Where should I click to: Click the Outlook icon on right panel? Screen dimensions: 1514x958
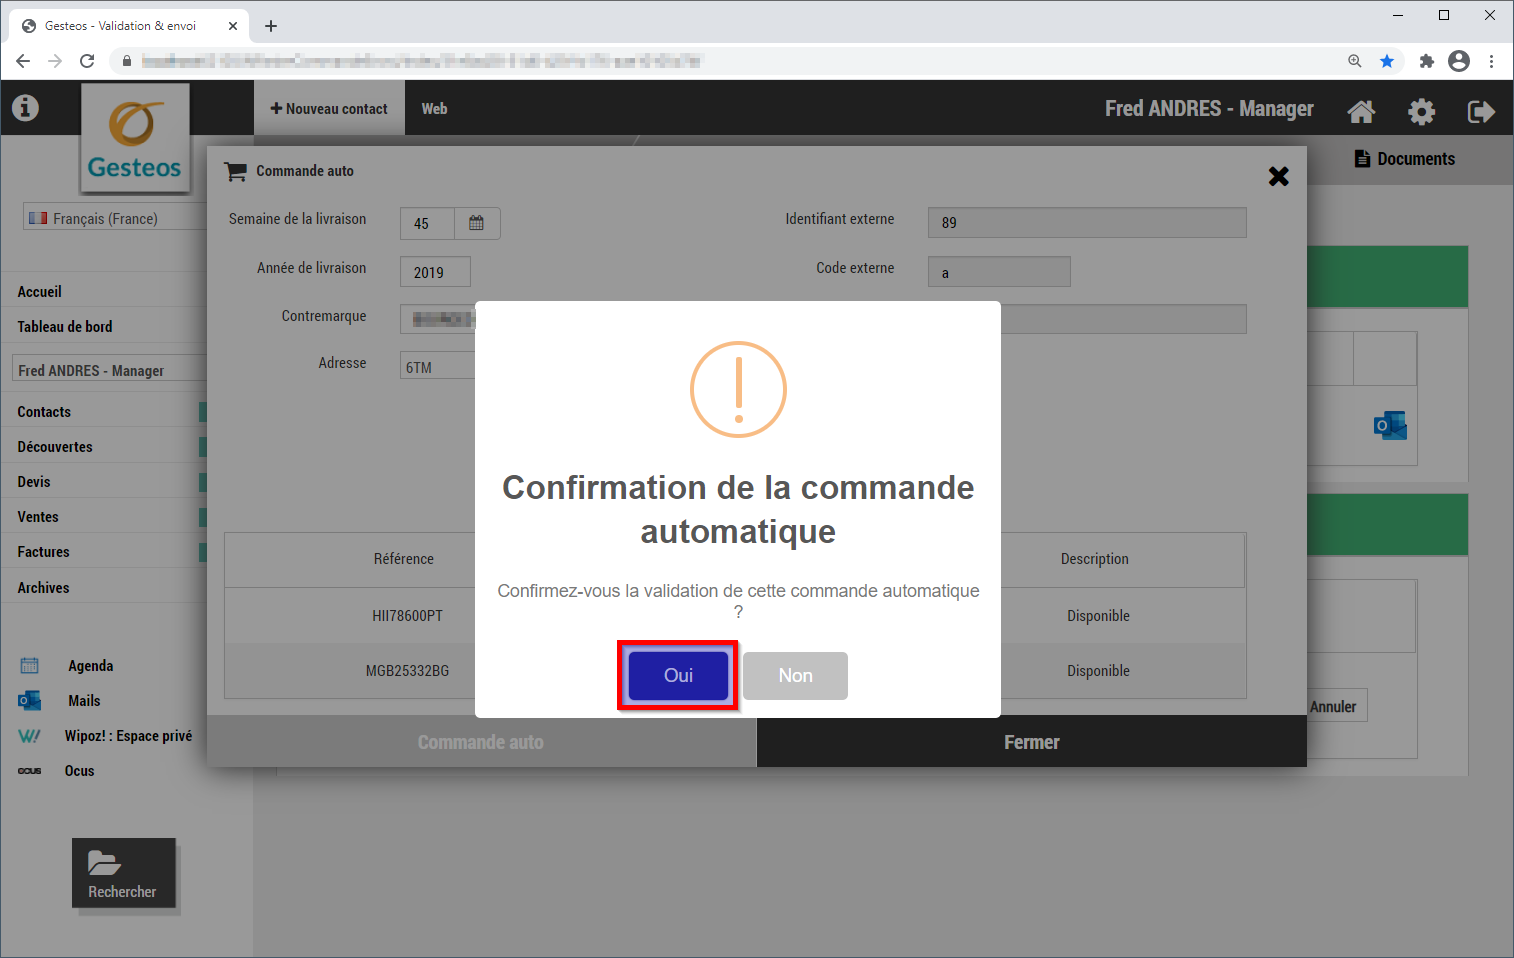(1389, 426)
